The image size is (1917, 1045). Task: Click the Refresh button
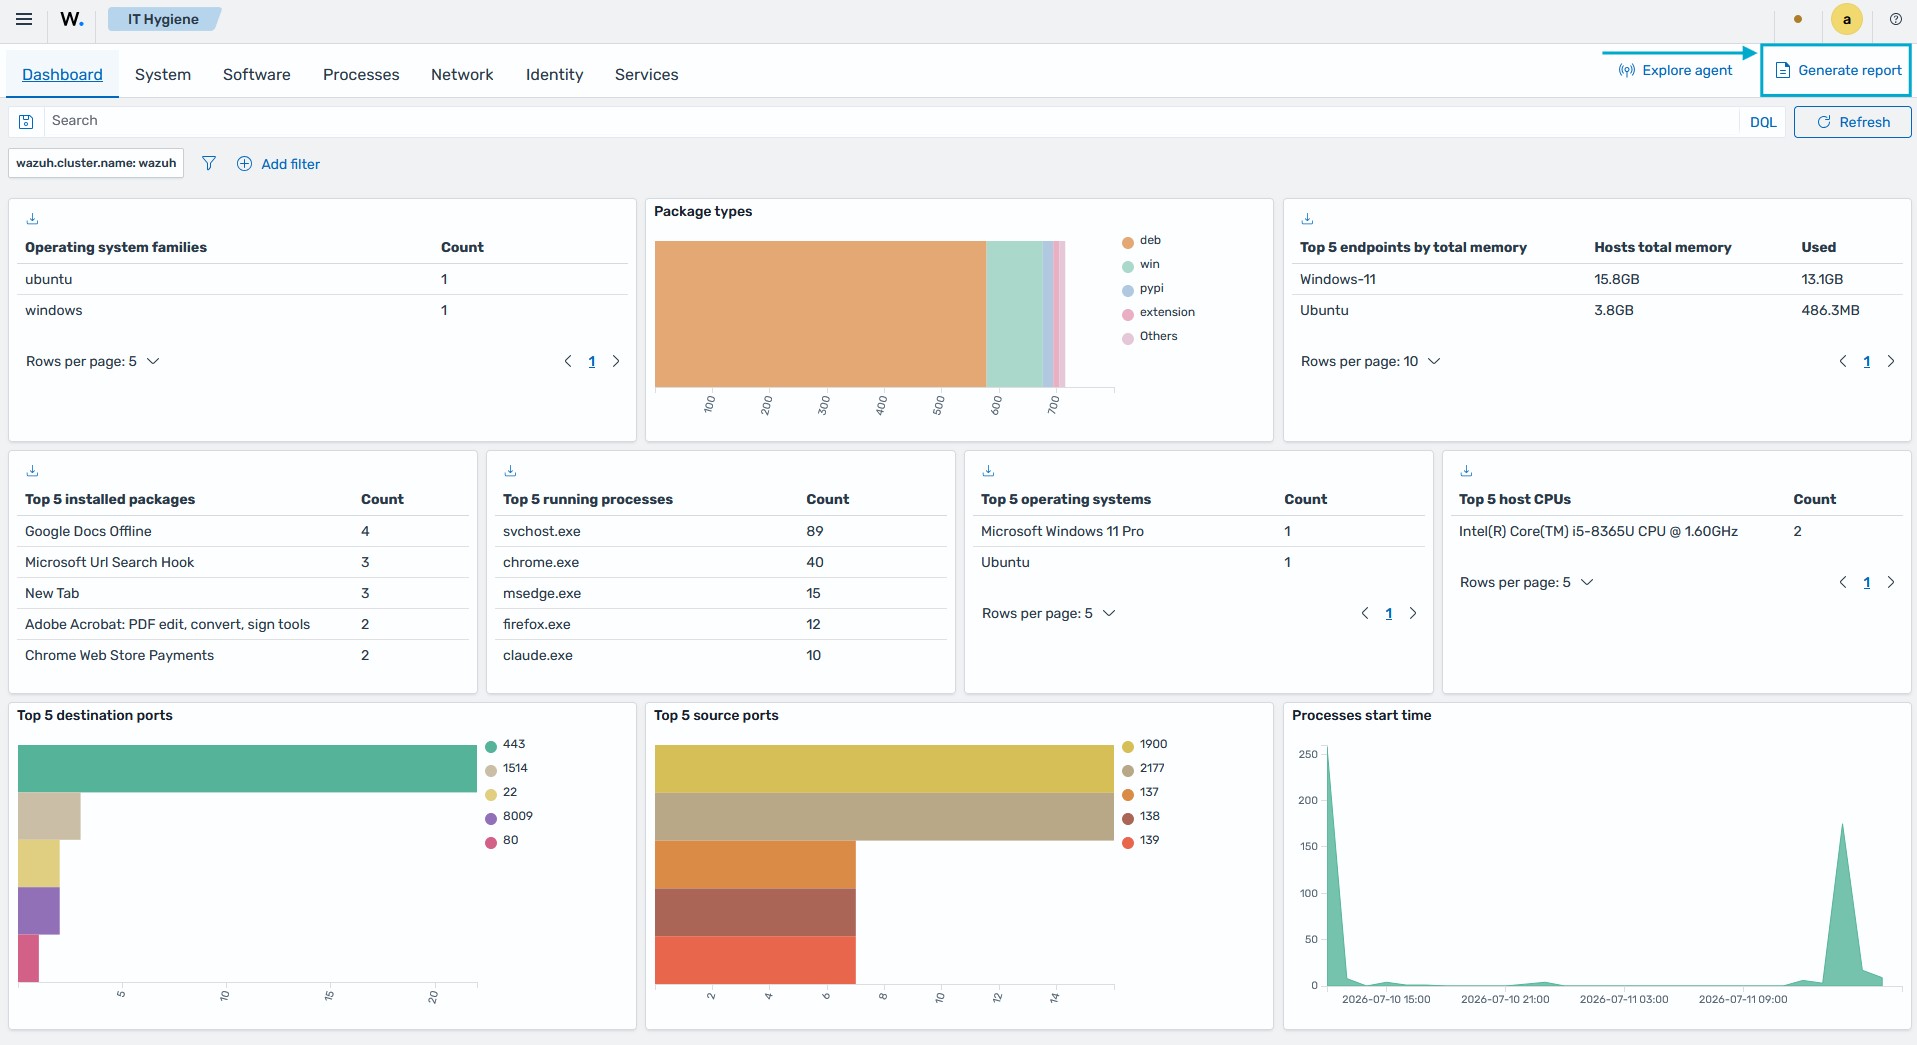click(1852, 122)
